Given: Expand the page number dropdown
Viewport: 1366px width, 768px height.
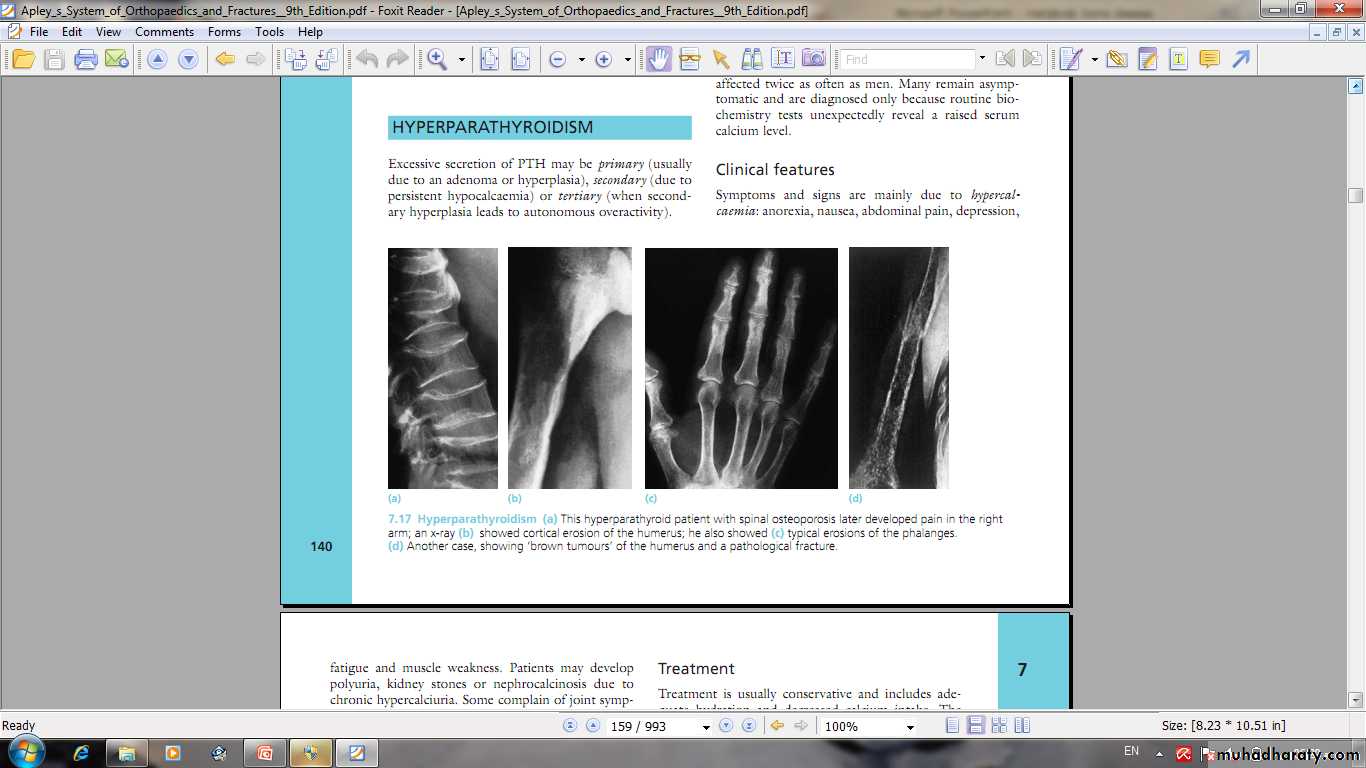Looking at the screenshot, I should 705,727.
